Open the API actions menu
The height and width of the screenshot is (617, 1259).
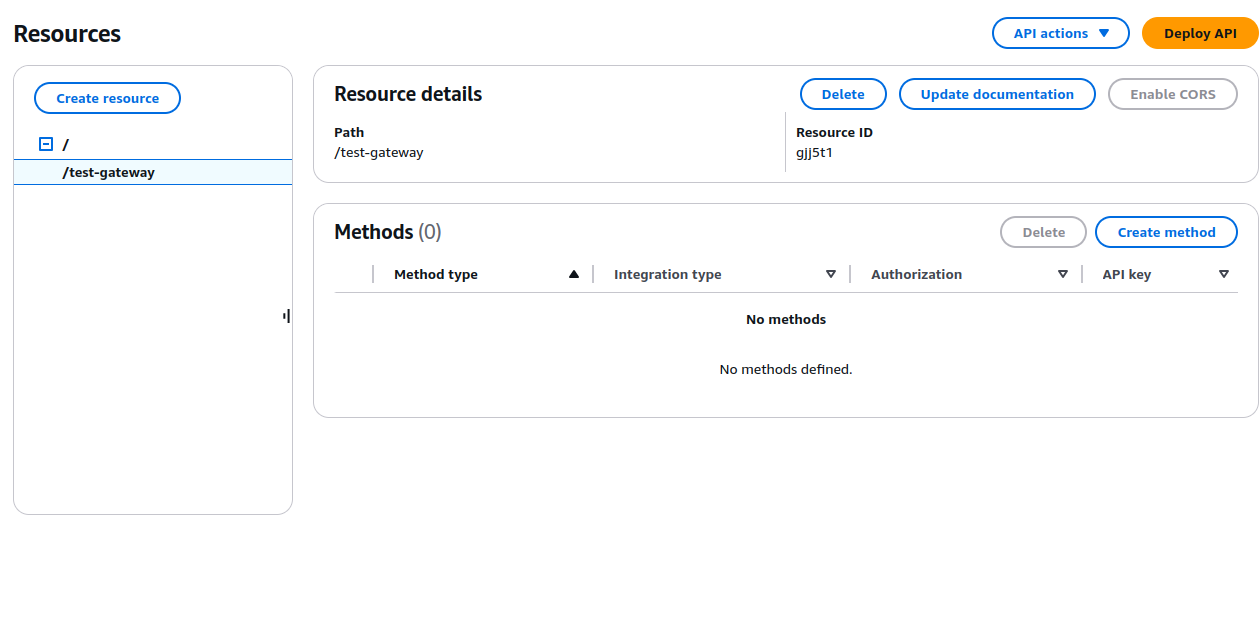pyautogui.click(x=1060, y=33)
